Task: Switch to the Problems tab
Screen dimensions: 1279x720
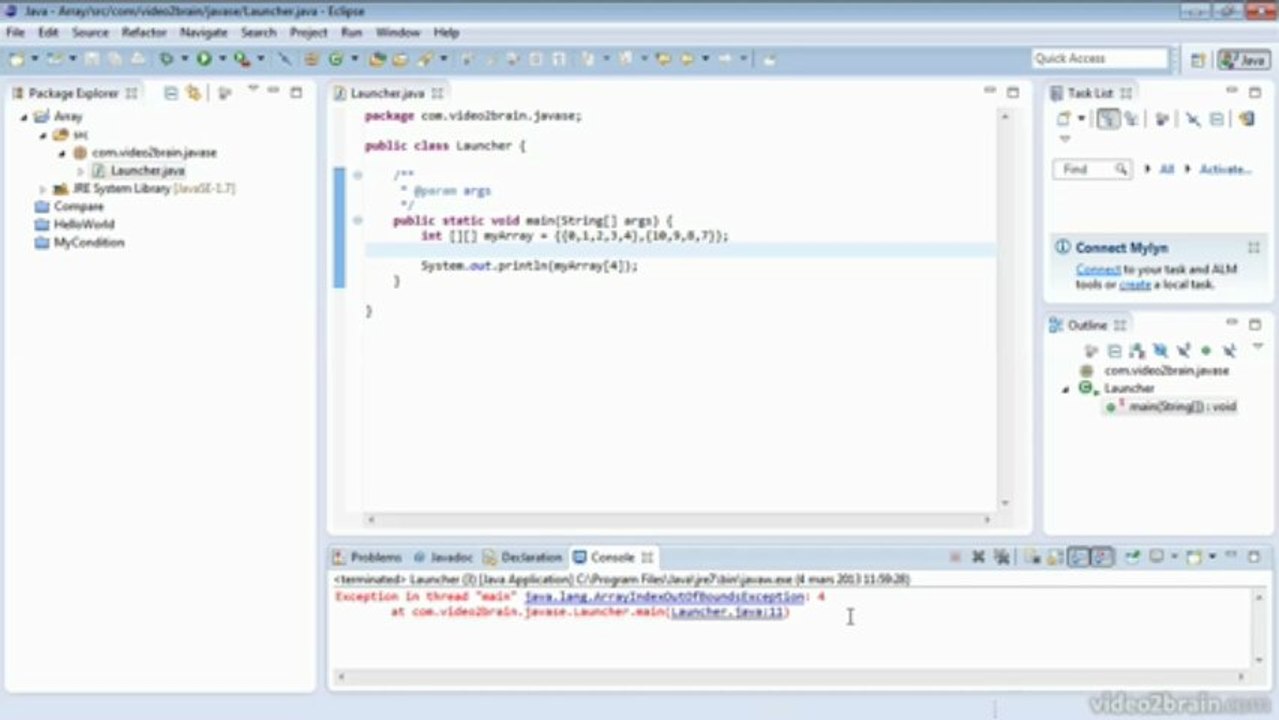Action: [x=368, y=557]
